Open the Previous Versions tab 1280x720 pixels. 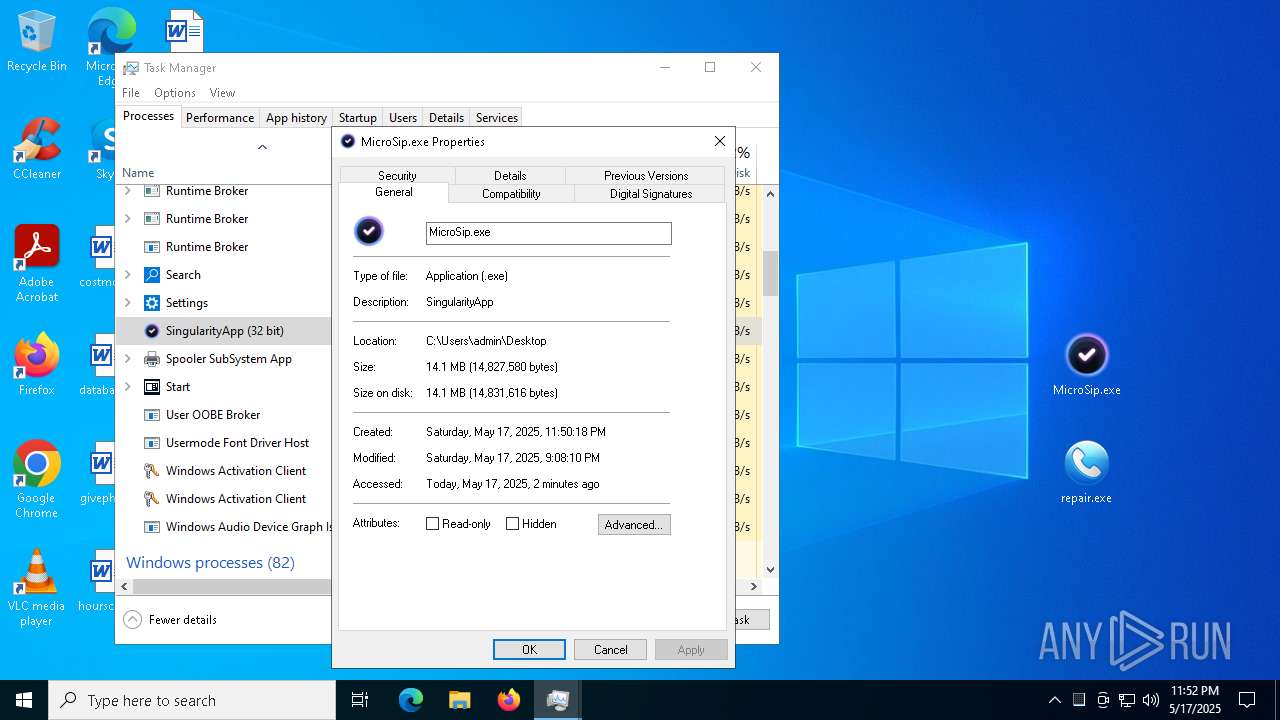[x=646, y=176]
